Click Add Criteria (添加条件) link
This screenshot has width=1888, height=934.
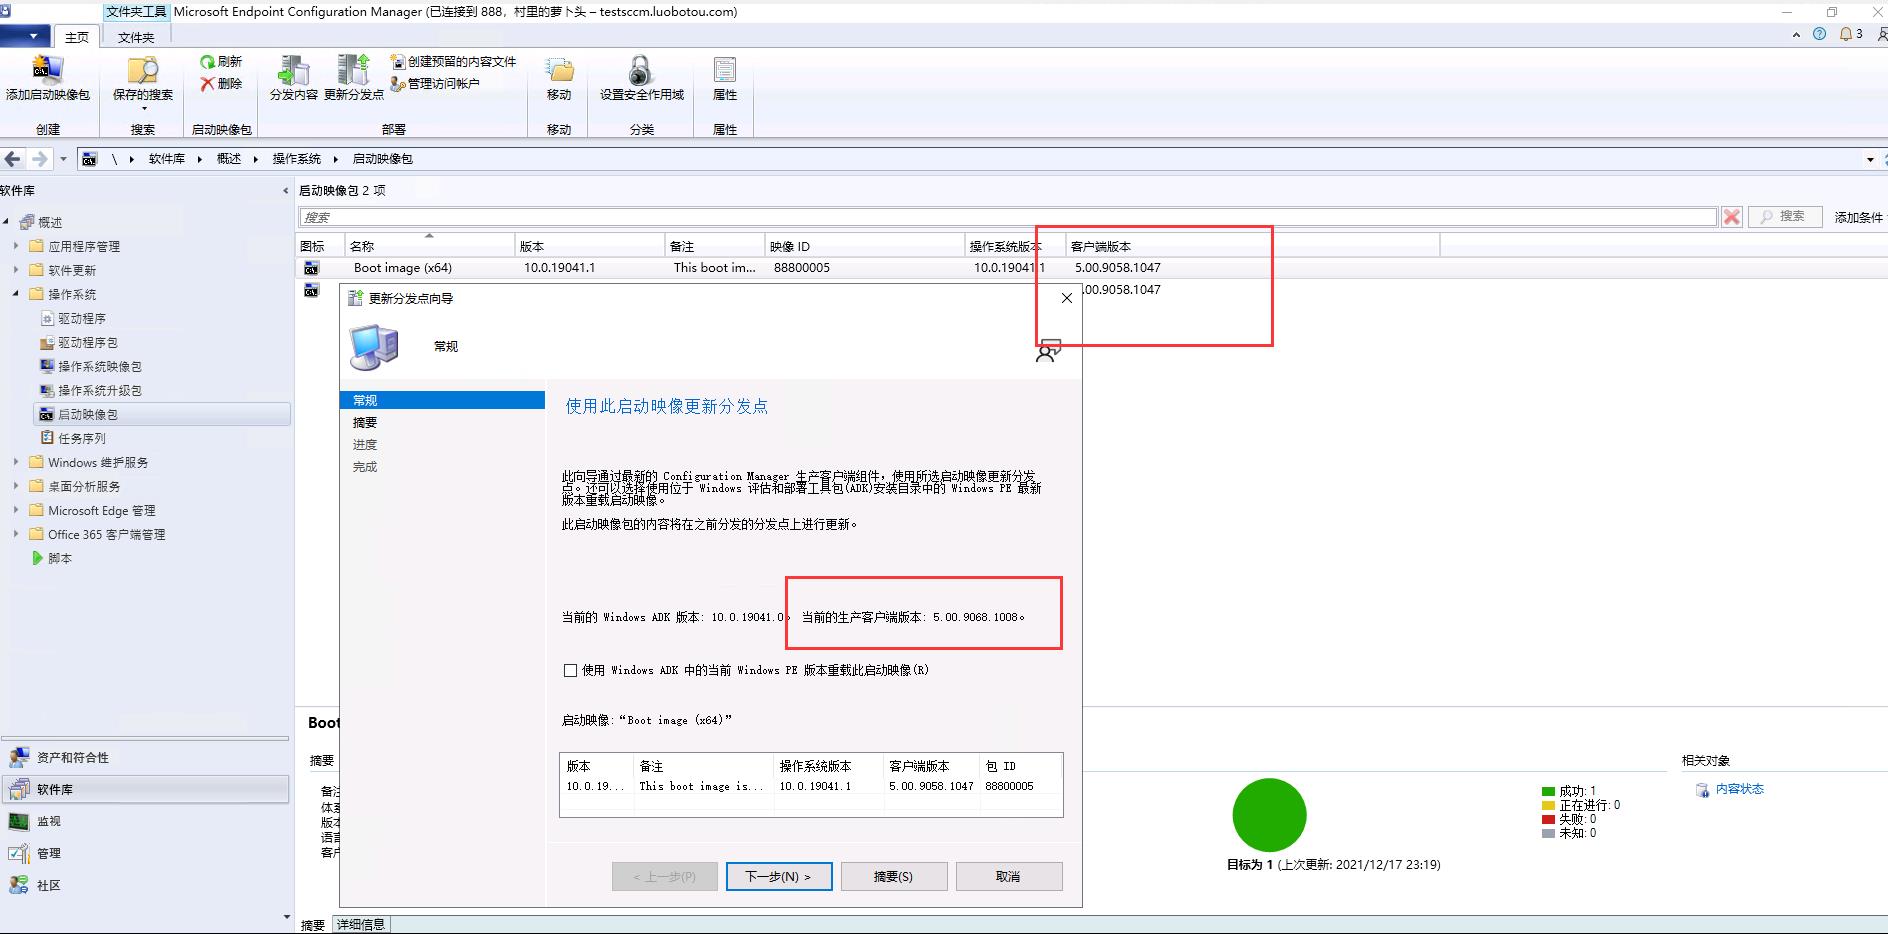[x=1858, y=217]
